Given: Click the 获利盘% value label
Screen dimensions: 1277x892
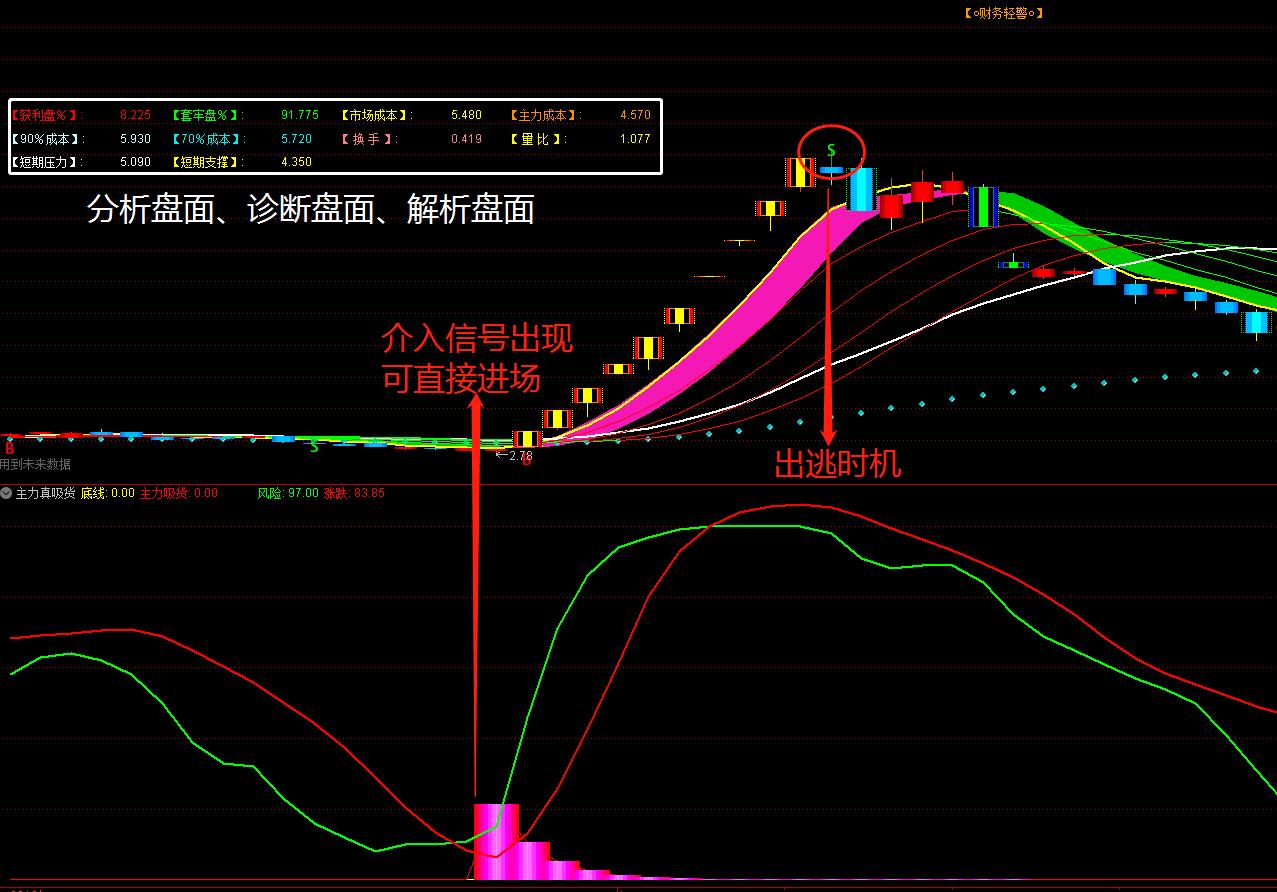Looking at the screenshot, I should point(46,115).
